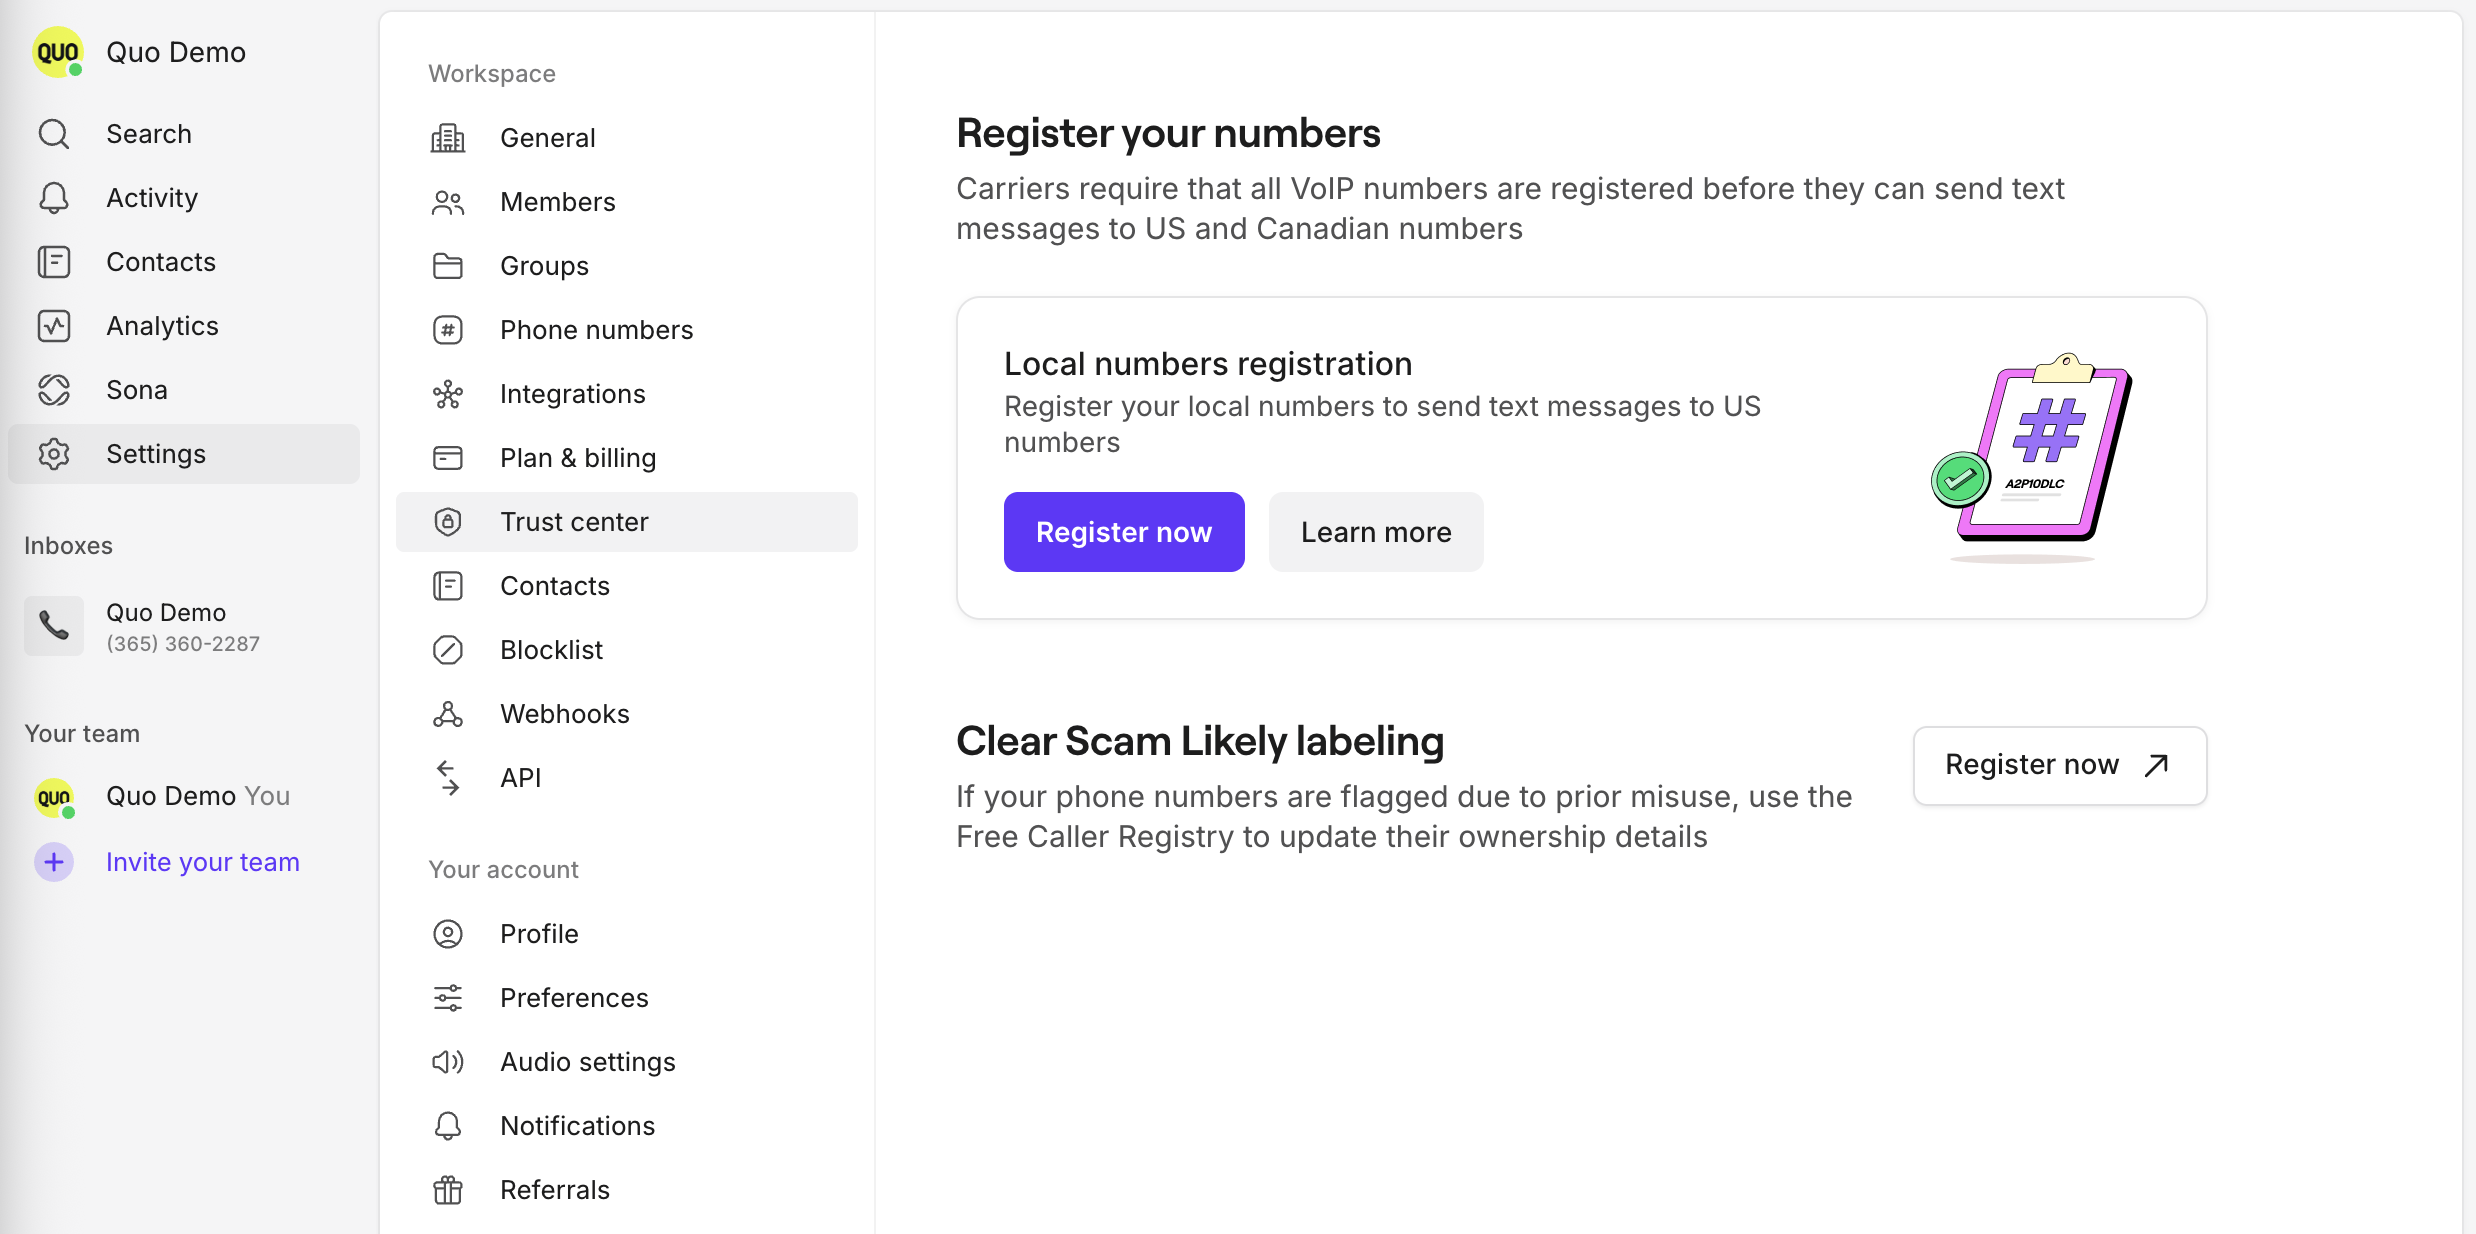Open the Analytics panel

point(161,325)
